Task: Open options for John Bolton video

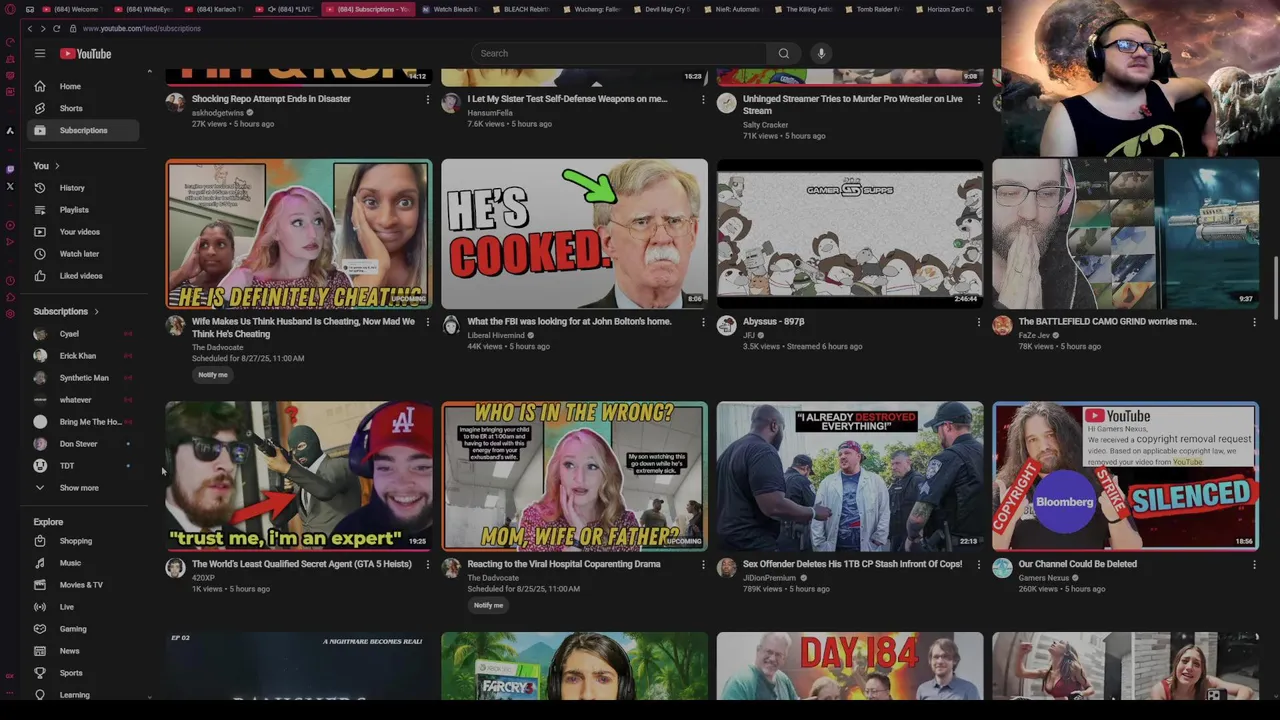Action: tap(703, 322)
